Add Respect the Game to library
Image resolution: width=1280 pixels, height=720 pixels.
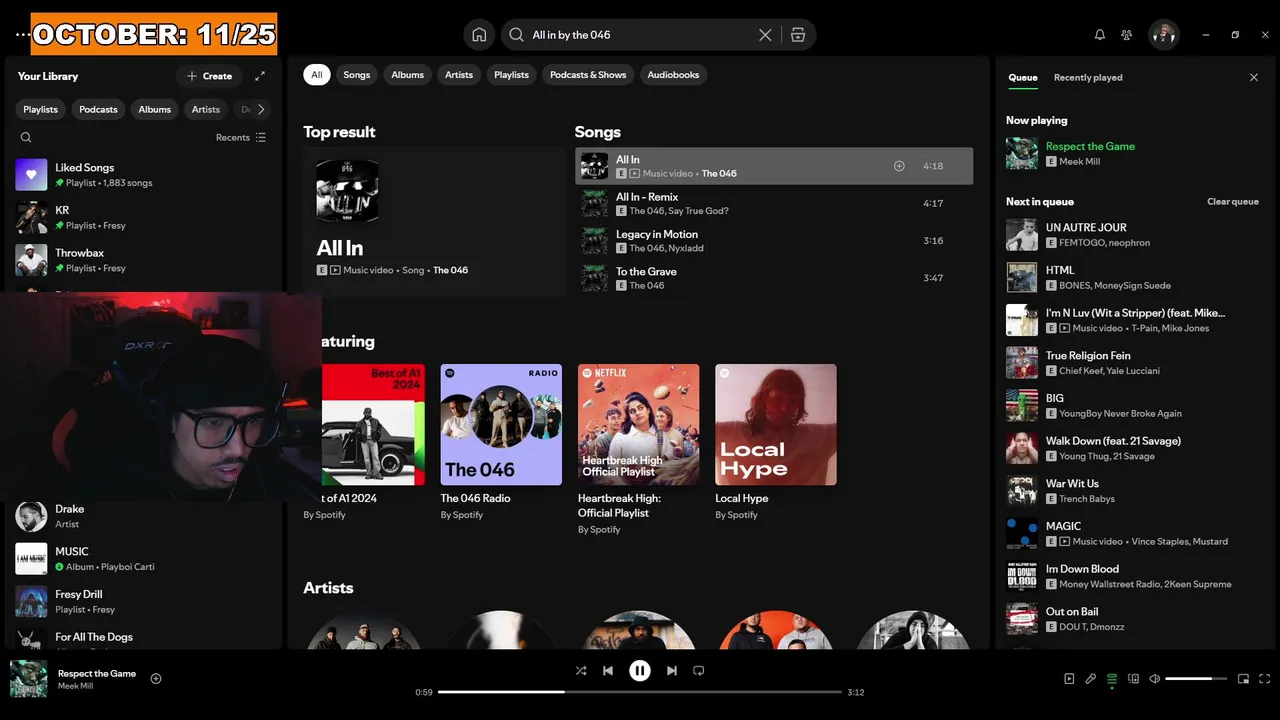(x=156, y=679)
